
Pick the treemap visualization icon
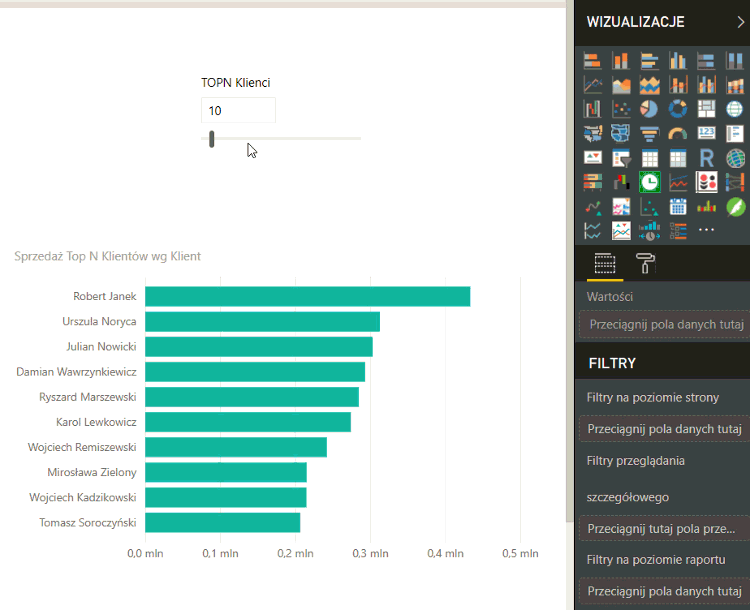click(x=706, y=109)
